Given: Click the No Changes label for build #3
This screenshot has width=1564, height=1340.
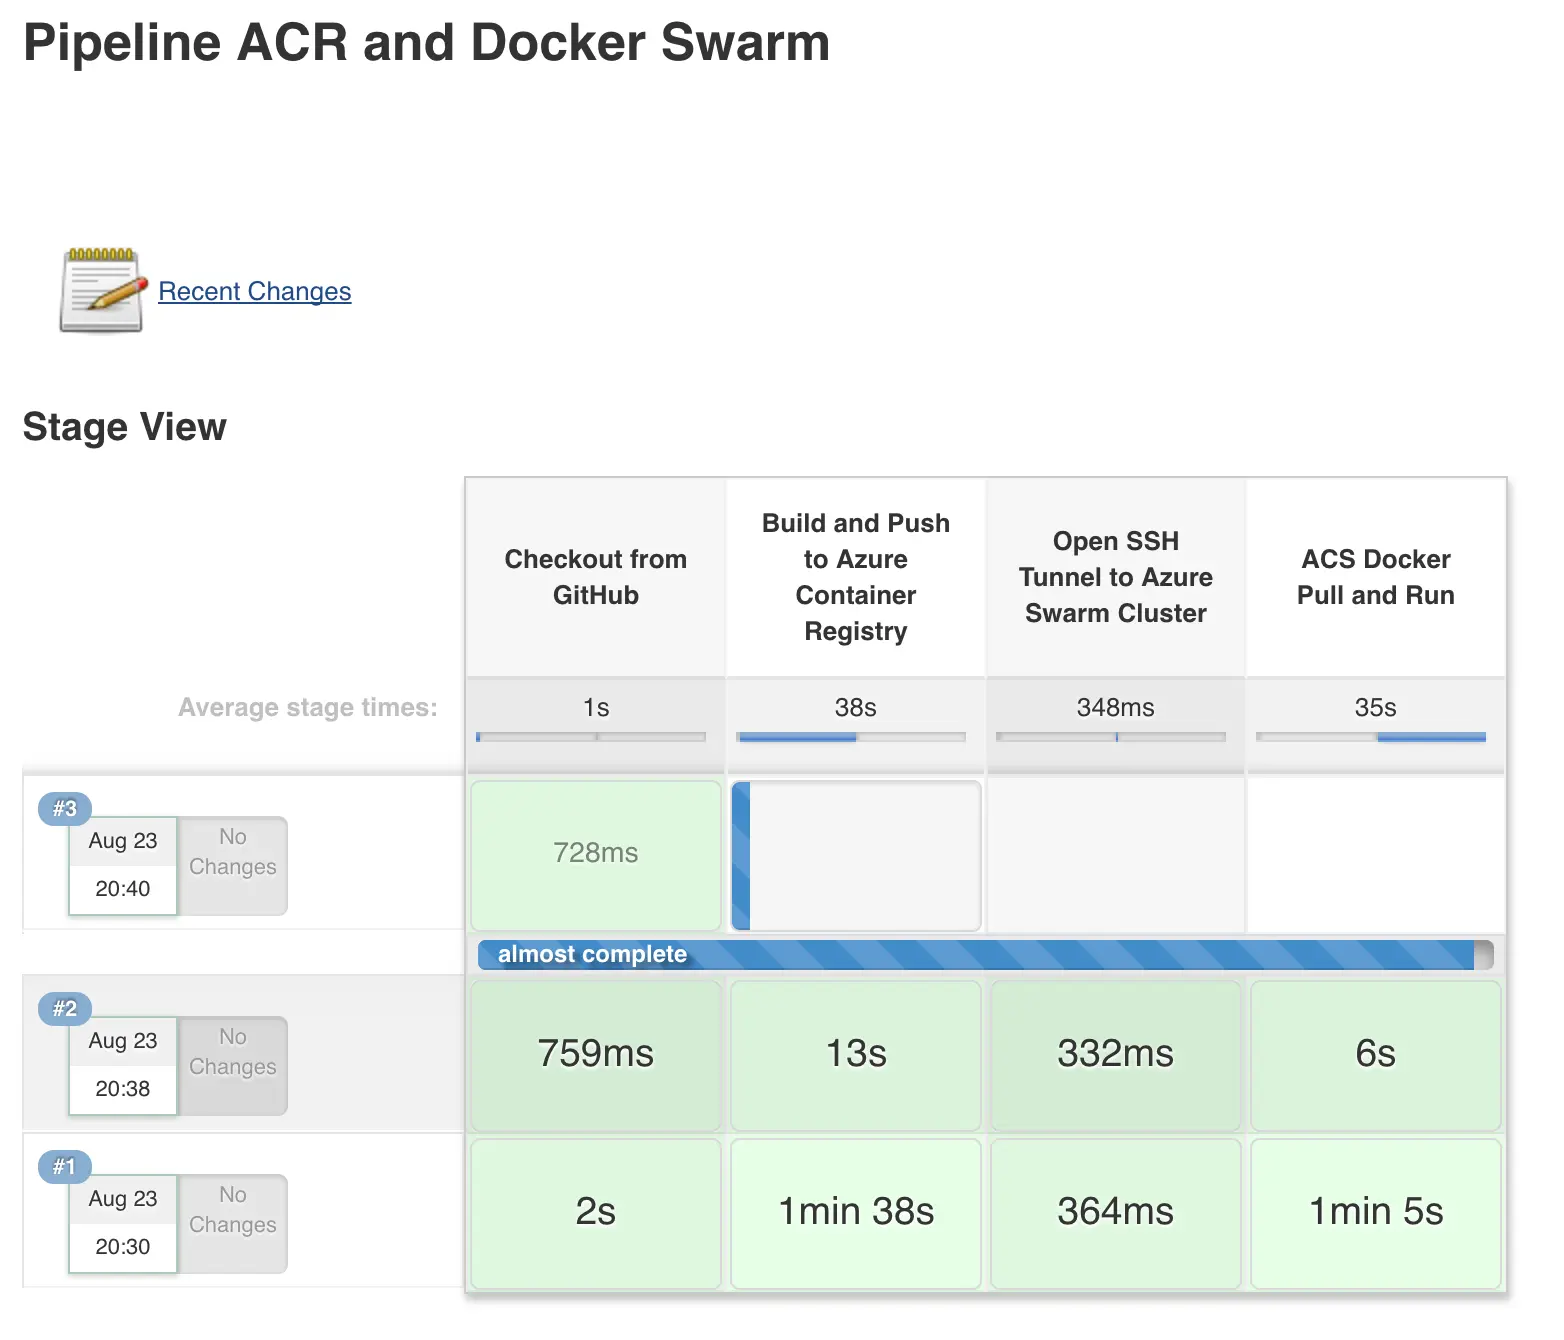Looking at the screenshot, I should (231, 852).
